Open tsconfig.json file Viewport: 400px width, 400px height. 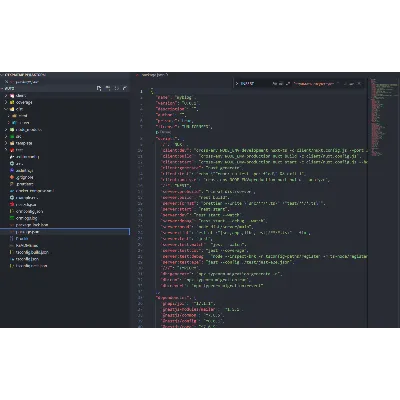pyautogui.click(x=27, y=259)
